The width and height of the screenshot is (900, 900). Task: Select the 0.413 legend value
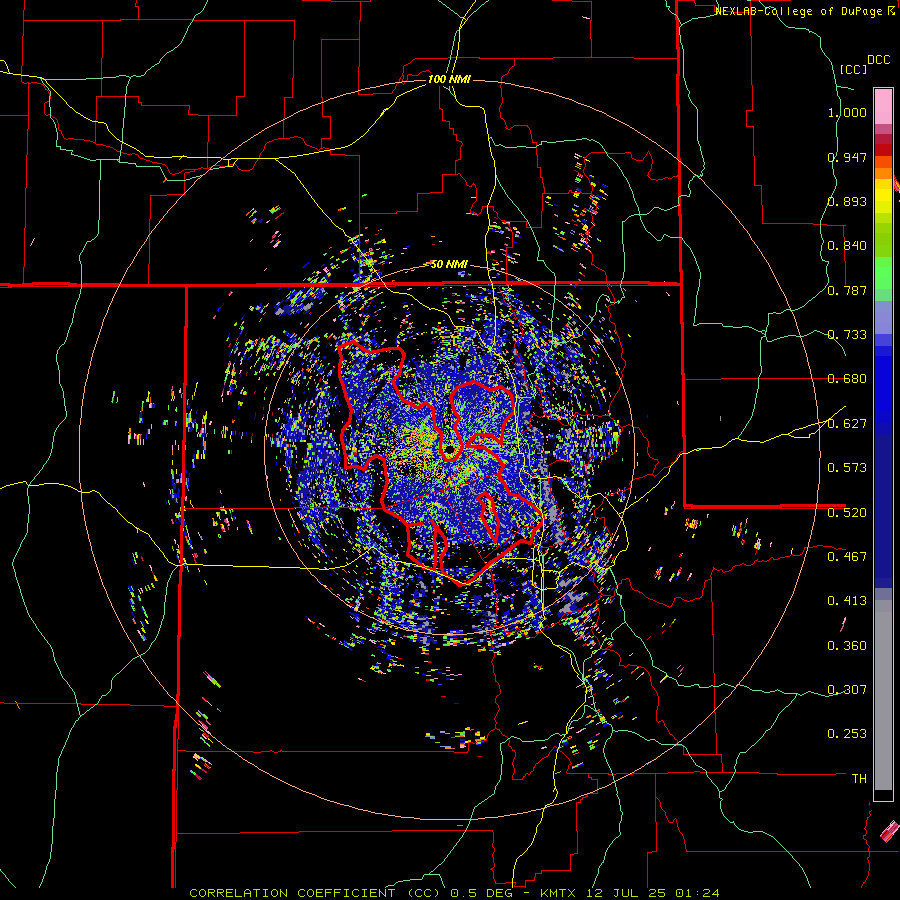(x=847, y=601)
